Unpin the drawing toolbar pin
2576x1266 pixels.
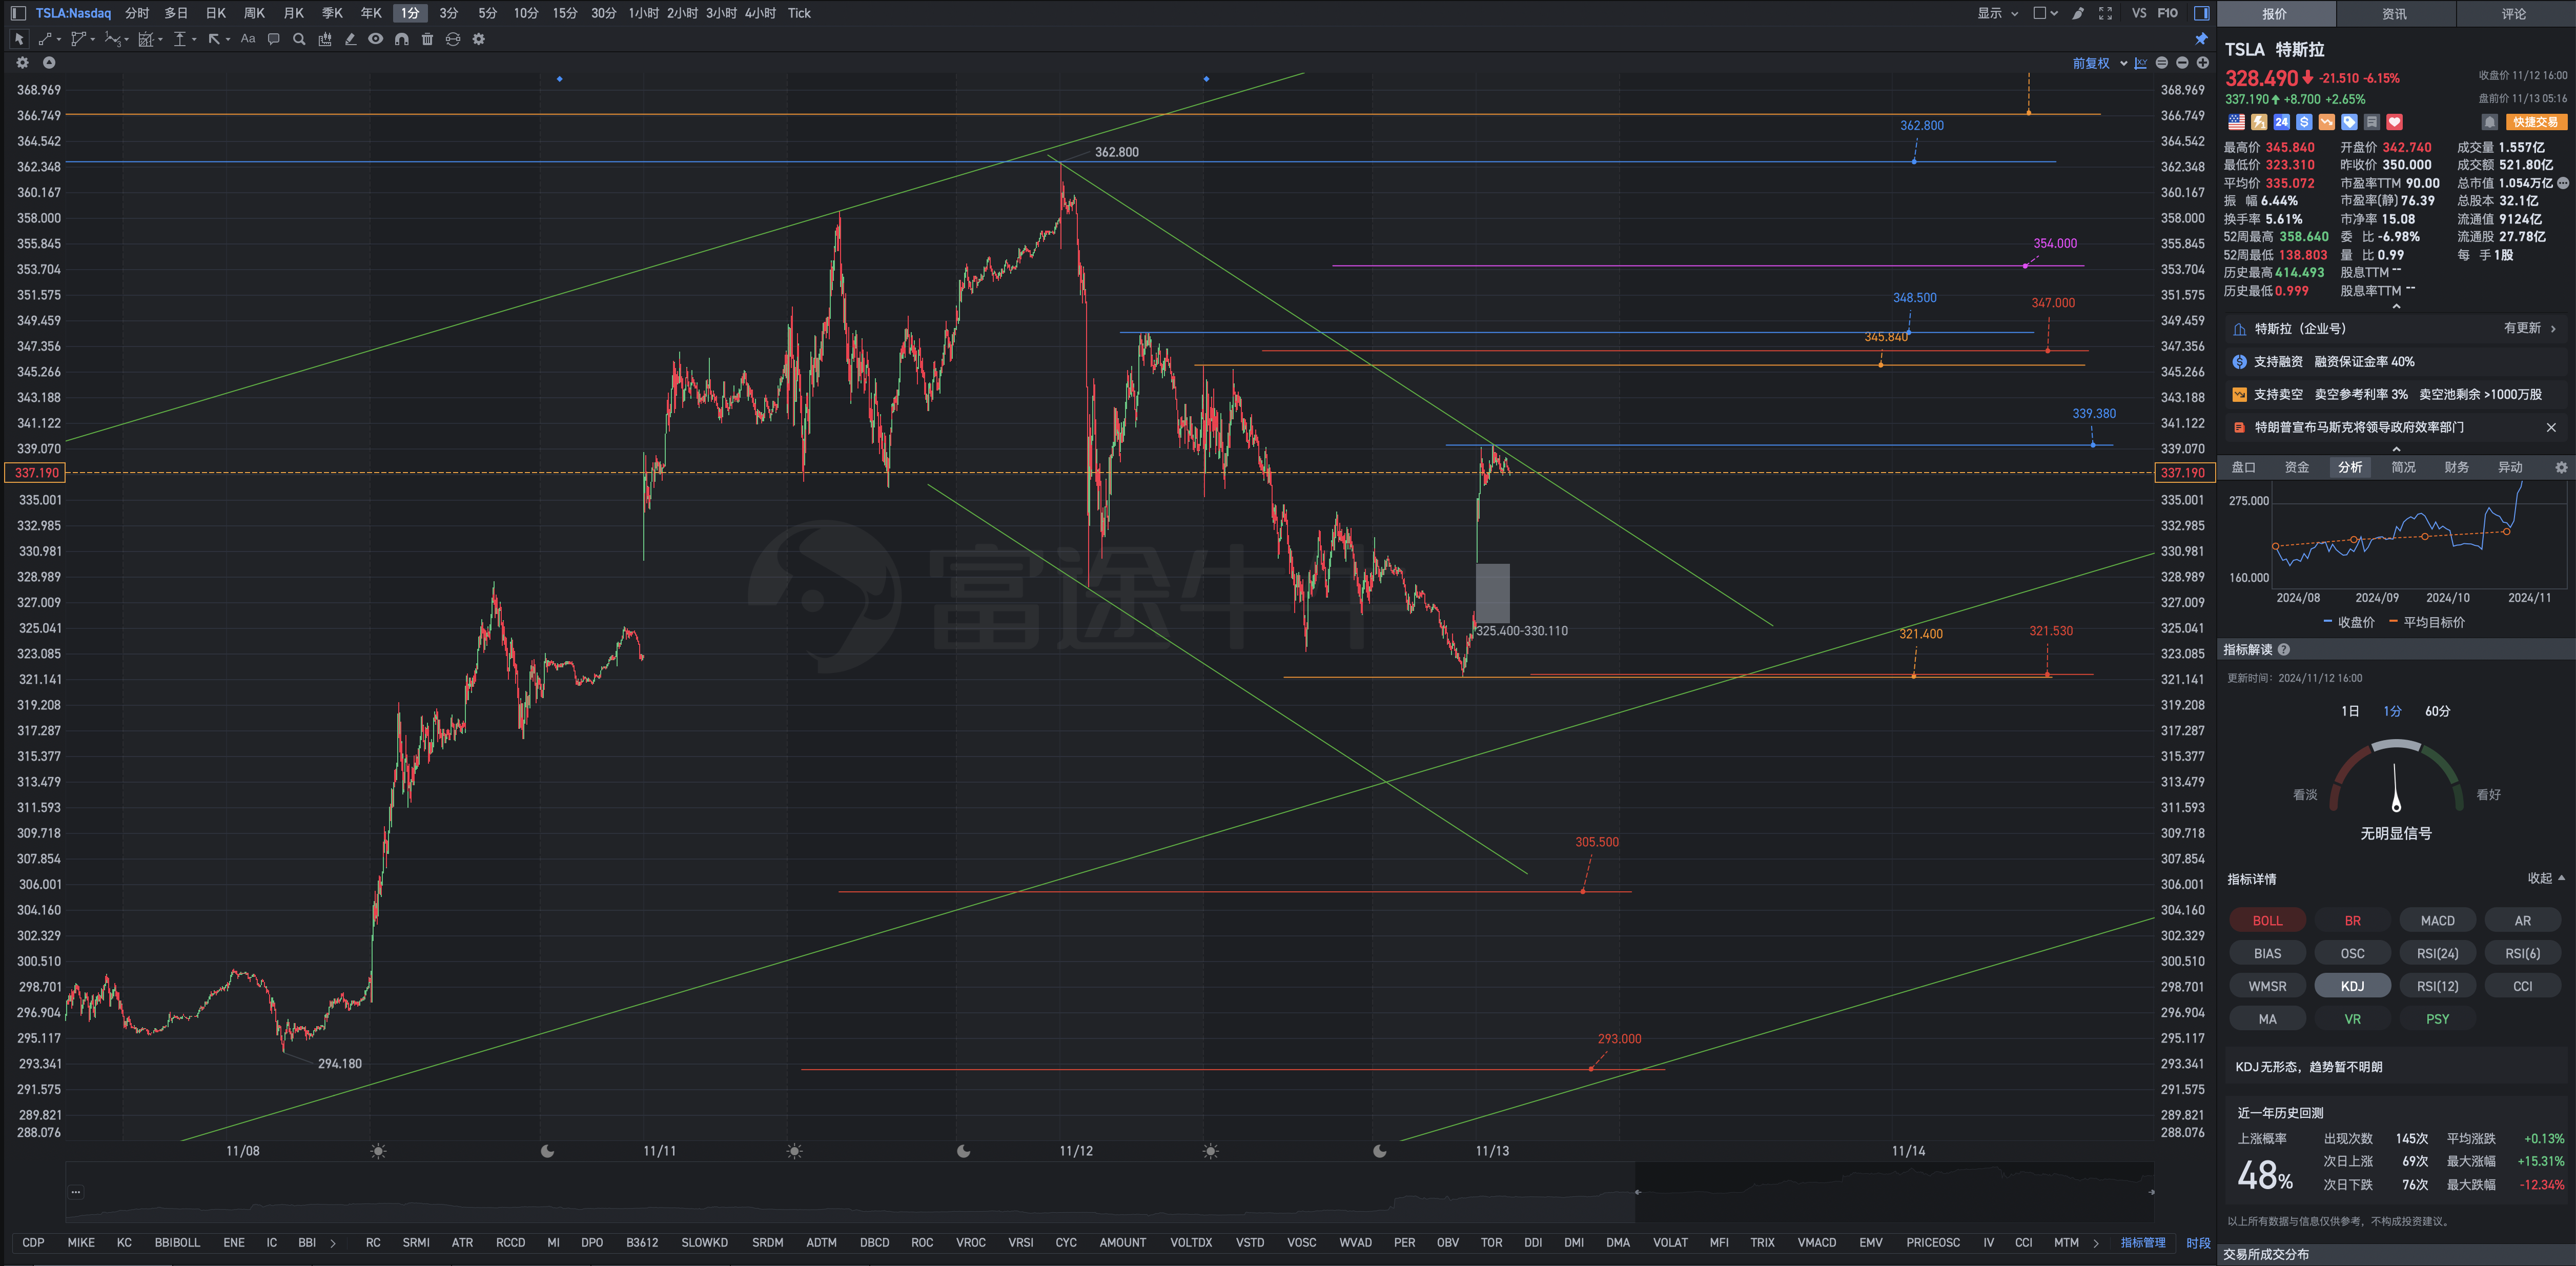(2201, 39)
